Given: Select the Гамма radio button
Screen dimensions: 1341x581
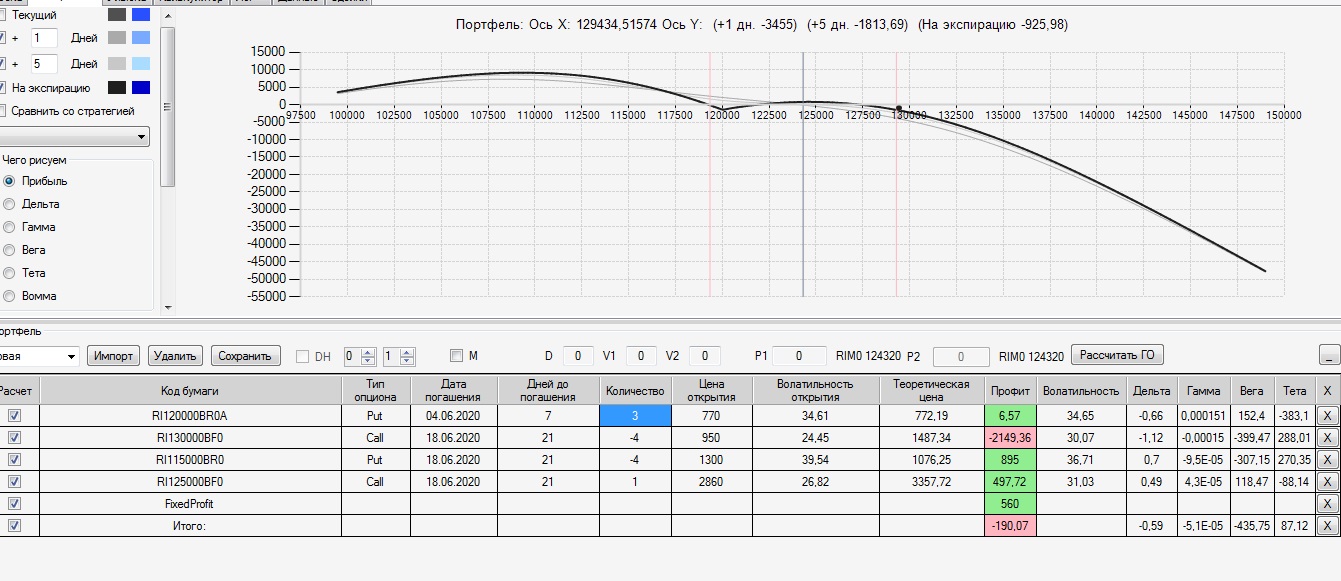Looking at the screenshot, I should [x=10, y=227].
